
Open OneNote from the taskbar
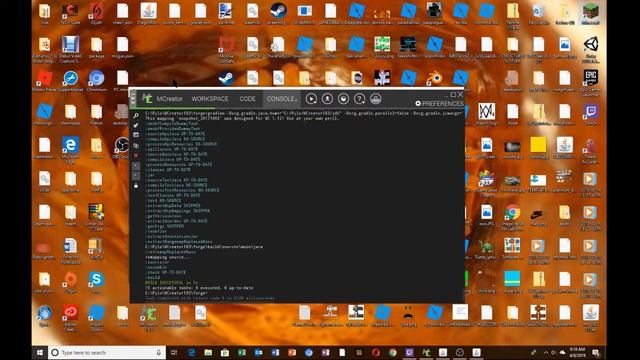(x=325, y=352)
